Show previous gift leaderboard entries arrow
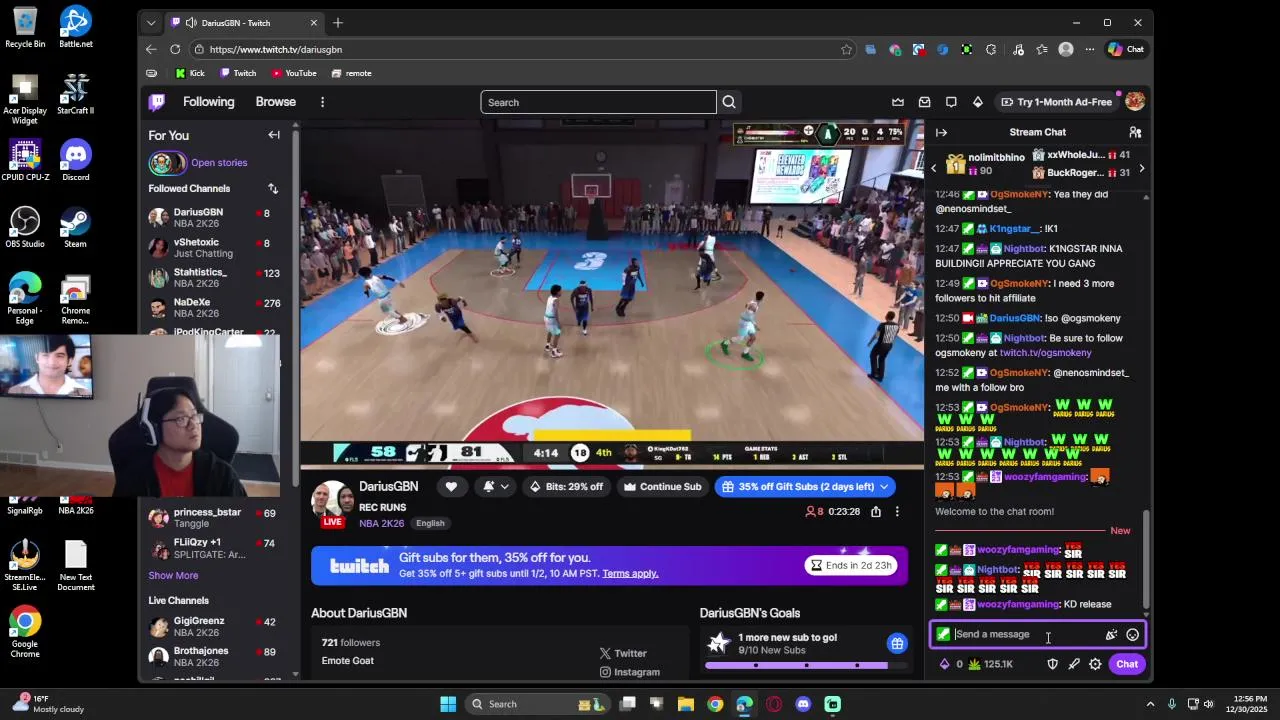Image resolution: width=1280 pixels, height=720 pixels. 934,168
